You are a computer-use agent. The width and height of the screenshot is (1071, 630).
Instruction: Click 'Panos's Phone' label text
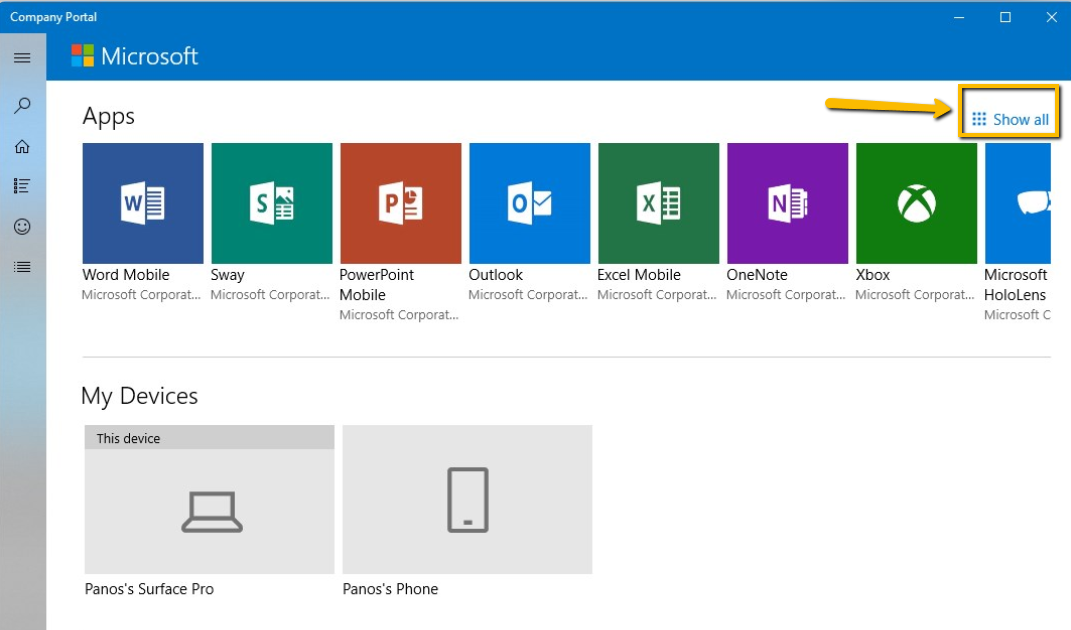coord(390,589)
